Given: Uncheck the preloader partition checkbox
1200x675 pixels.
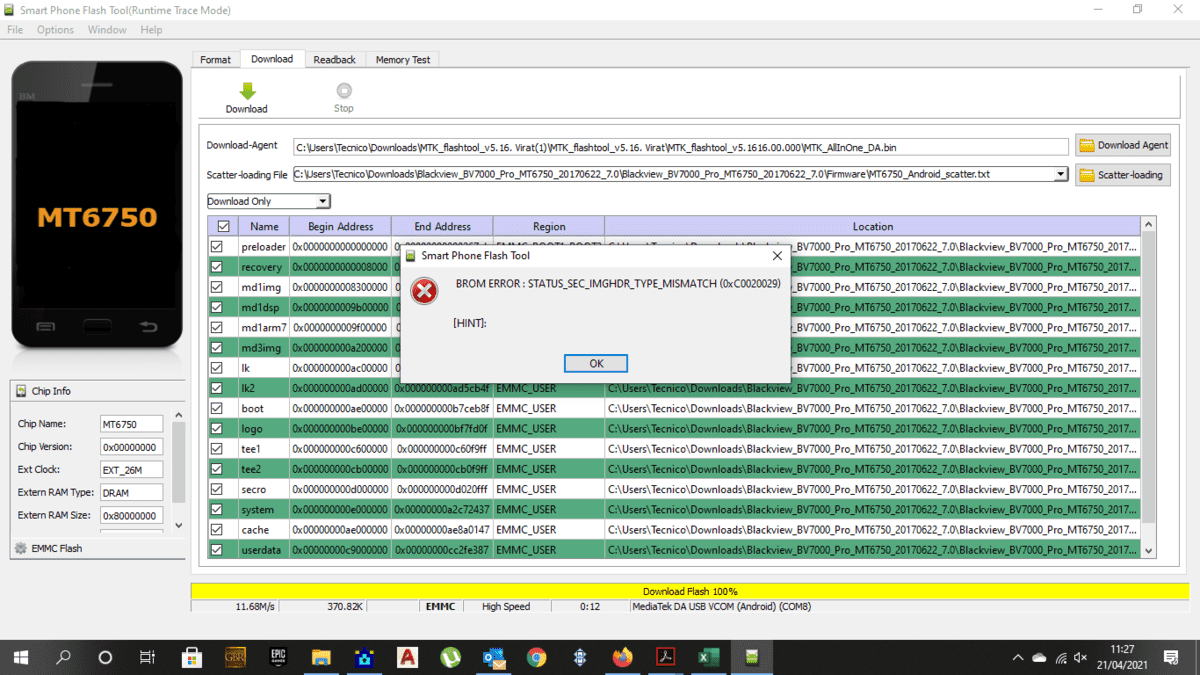Looking at the screenshot, I should point(217,247).
